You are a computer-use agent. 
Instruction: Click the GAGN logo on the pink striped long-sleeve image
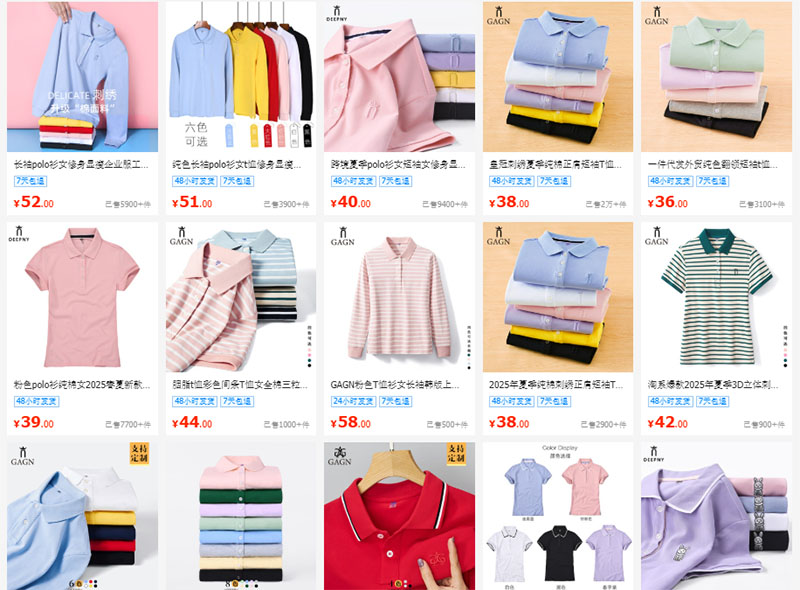click(x=342, y=236)
